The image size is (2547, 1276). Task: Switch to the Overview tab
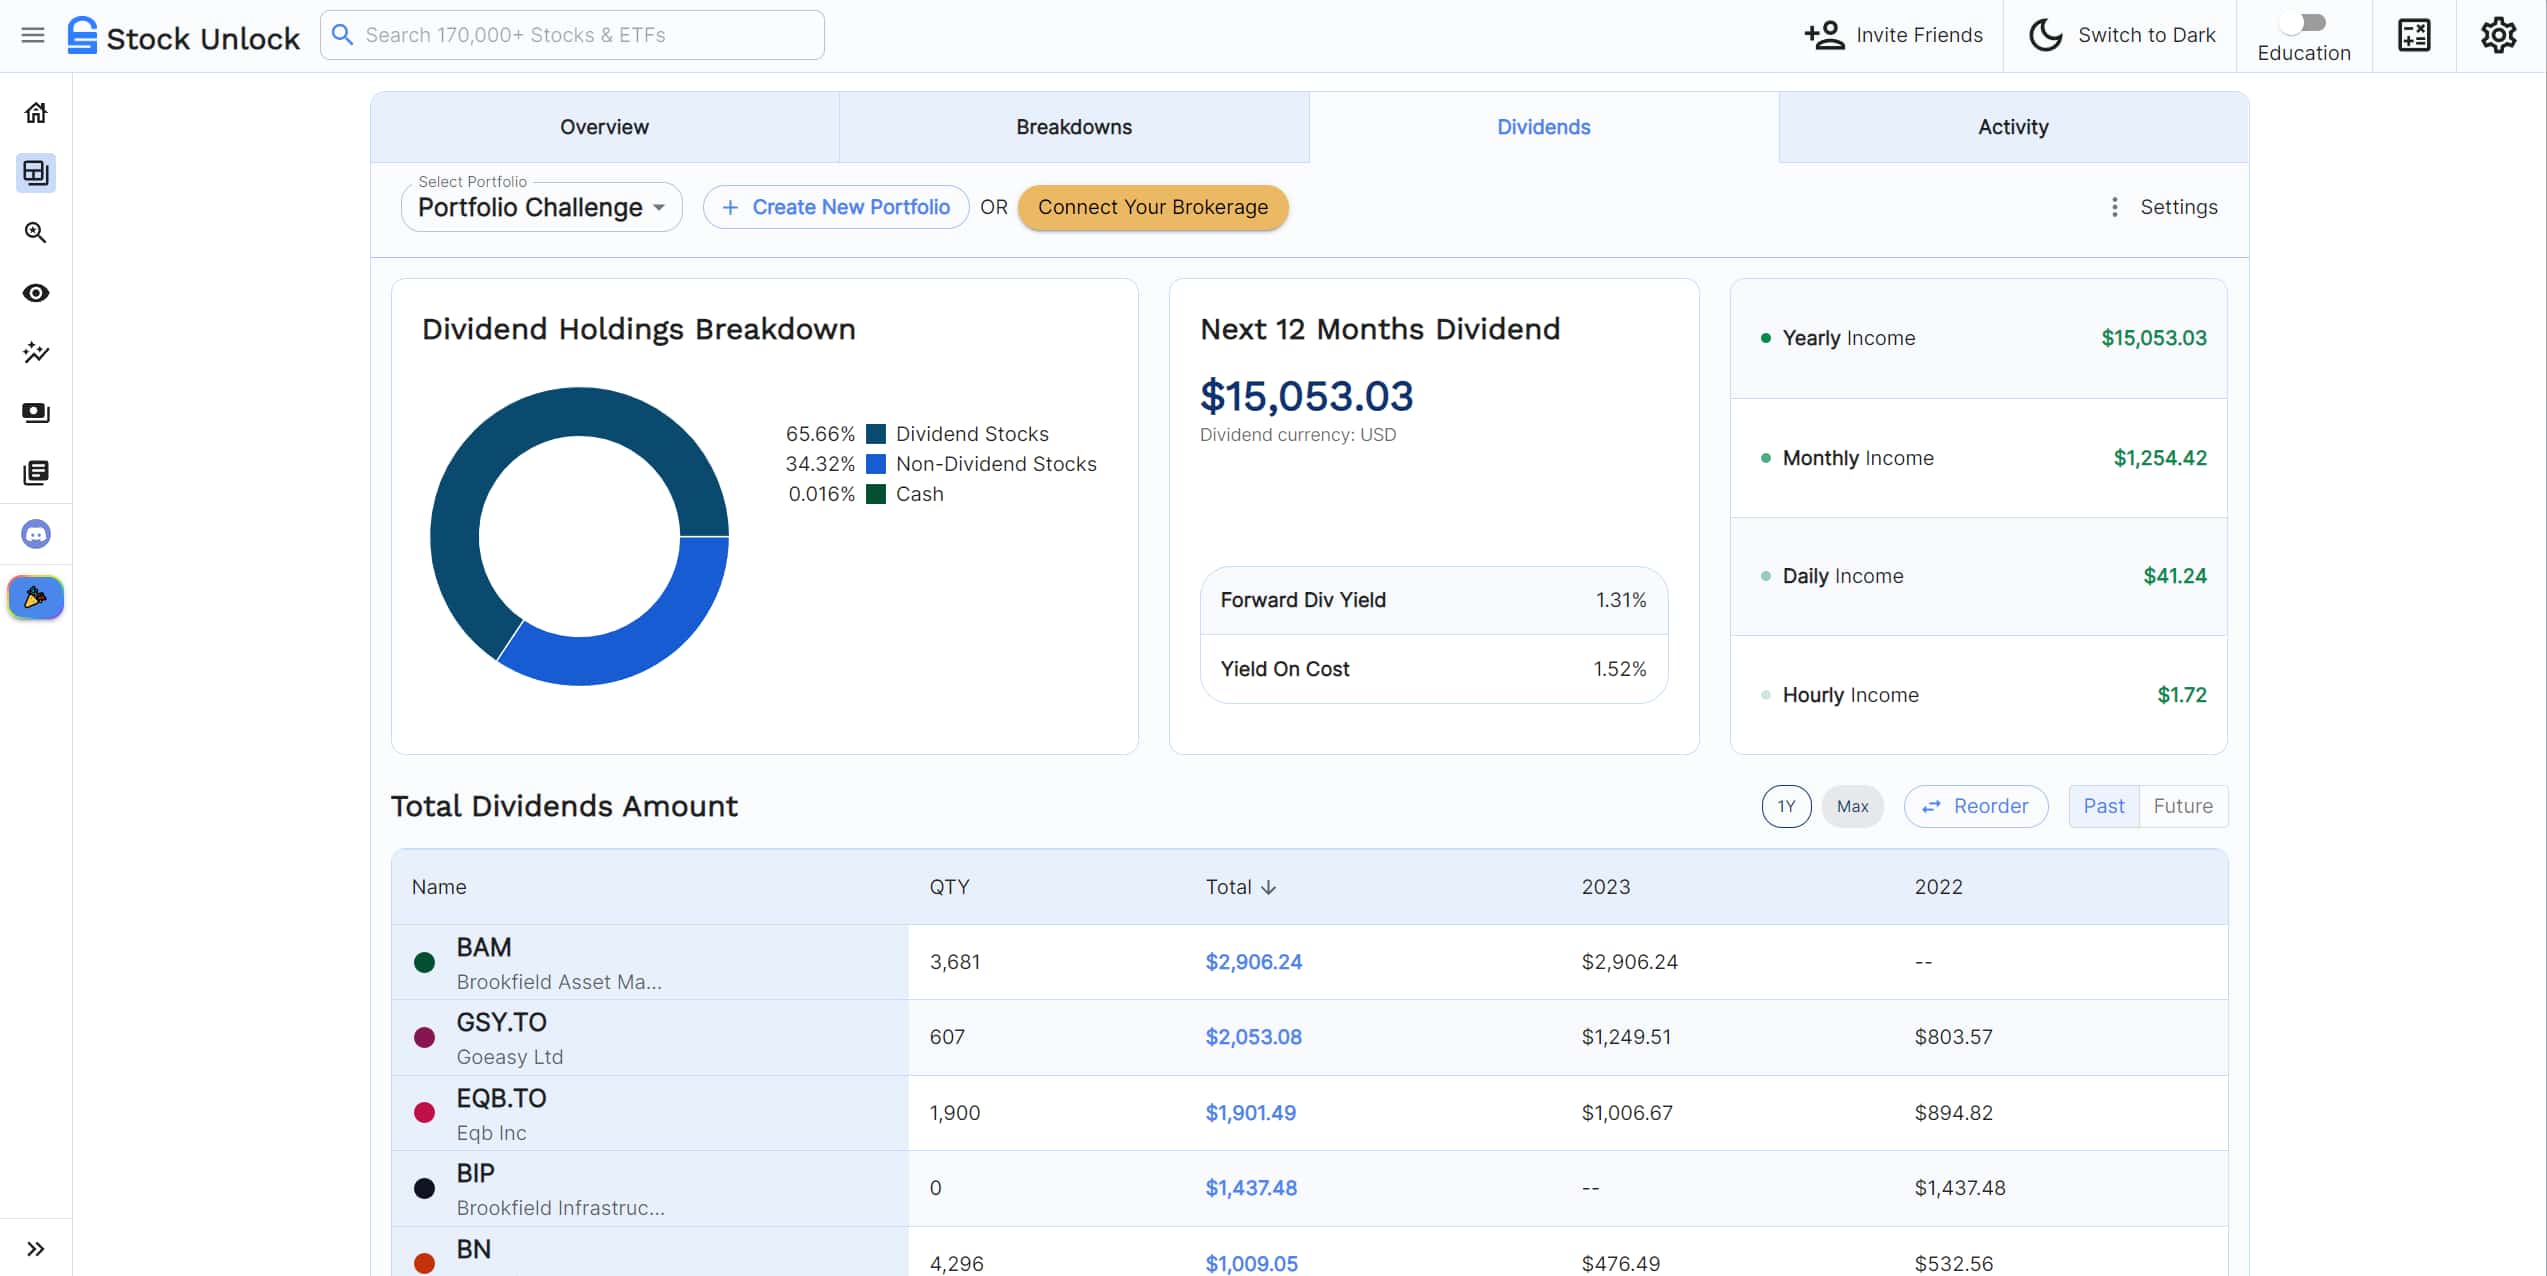pyautogui.click(x=604, y=127)
